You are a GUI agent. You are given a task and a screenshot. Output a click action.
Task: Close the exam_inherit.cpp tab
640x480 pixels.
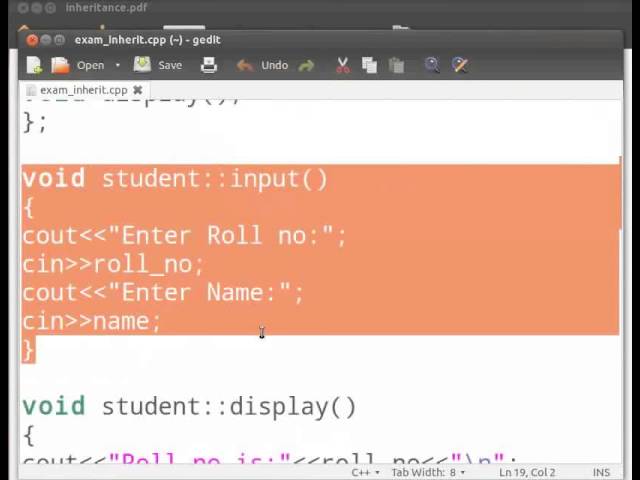pyautogui.click(x=138, y=90)
